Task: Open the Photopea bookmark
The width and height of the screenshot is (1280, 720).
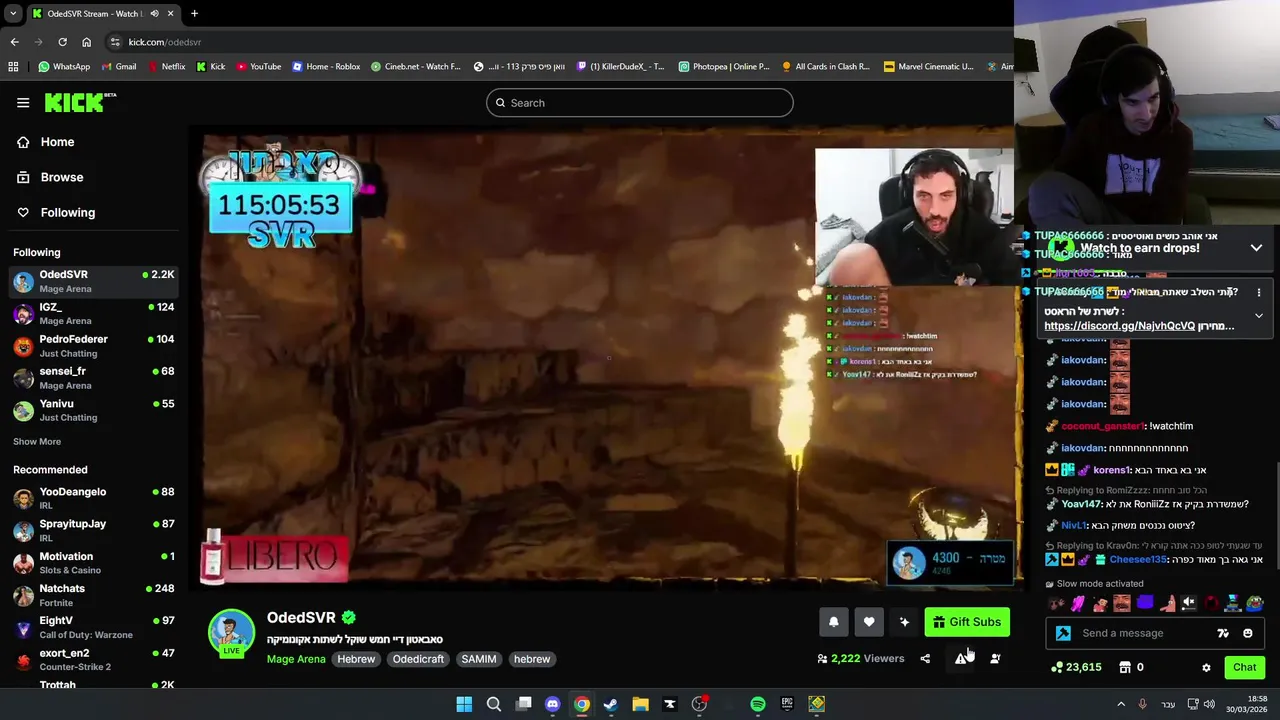Action: (724, 67)
